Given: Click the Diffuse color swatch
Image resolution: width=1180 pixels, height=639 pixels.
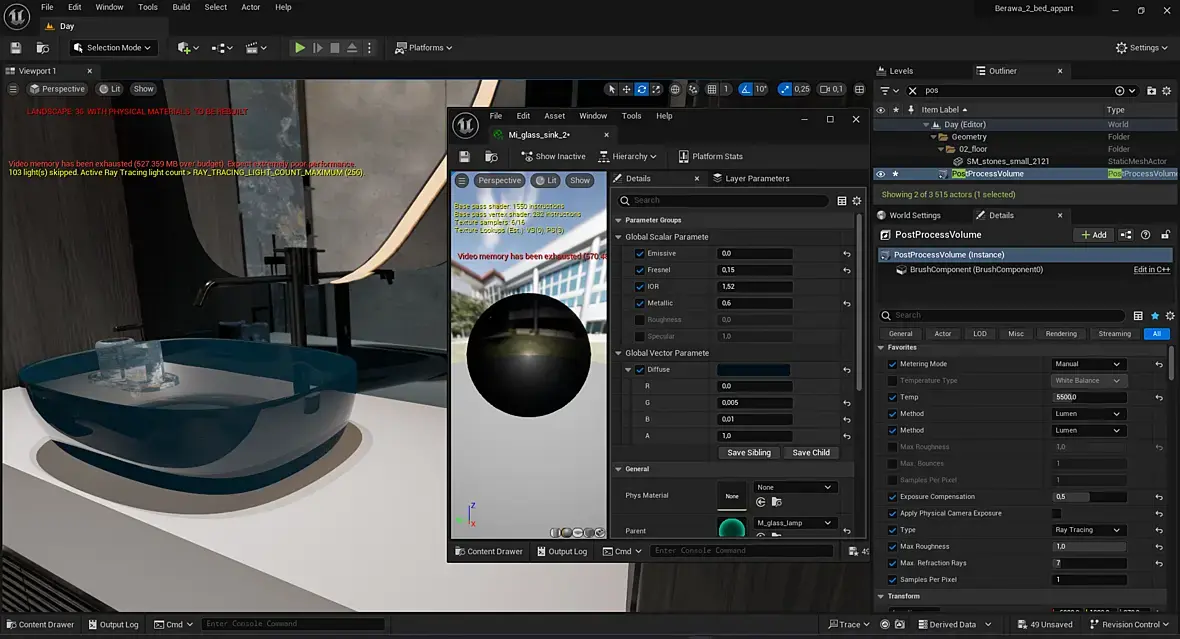Looking at the screenshot, I should [x=753, y=370].
